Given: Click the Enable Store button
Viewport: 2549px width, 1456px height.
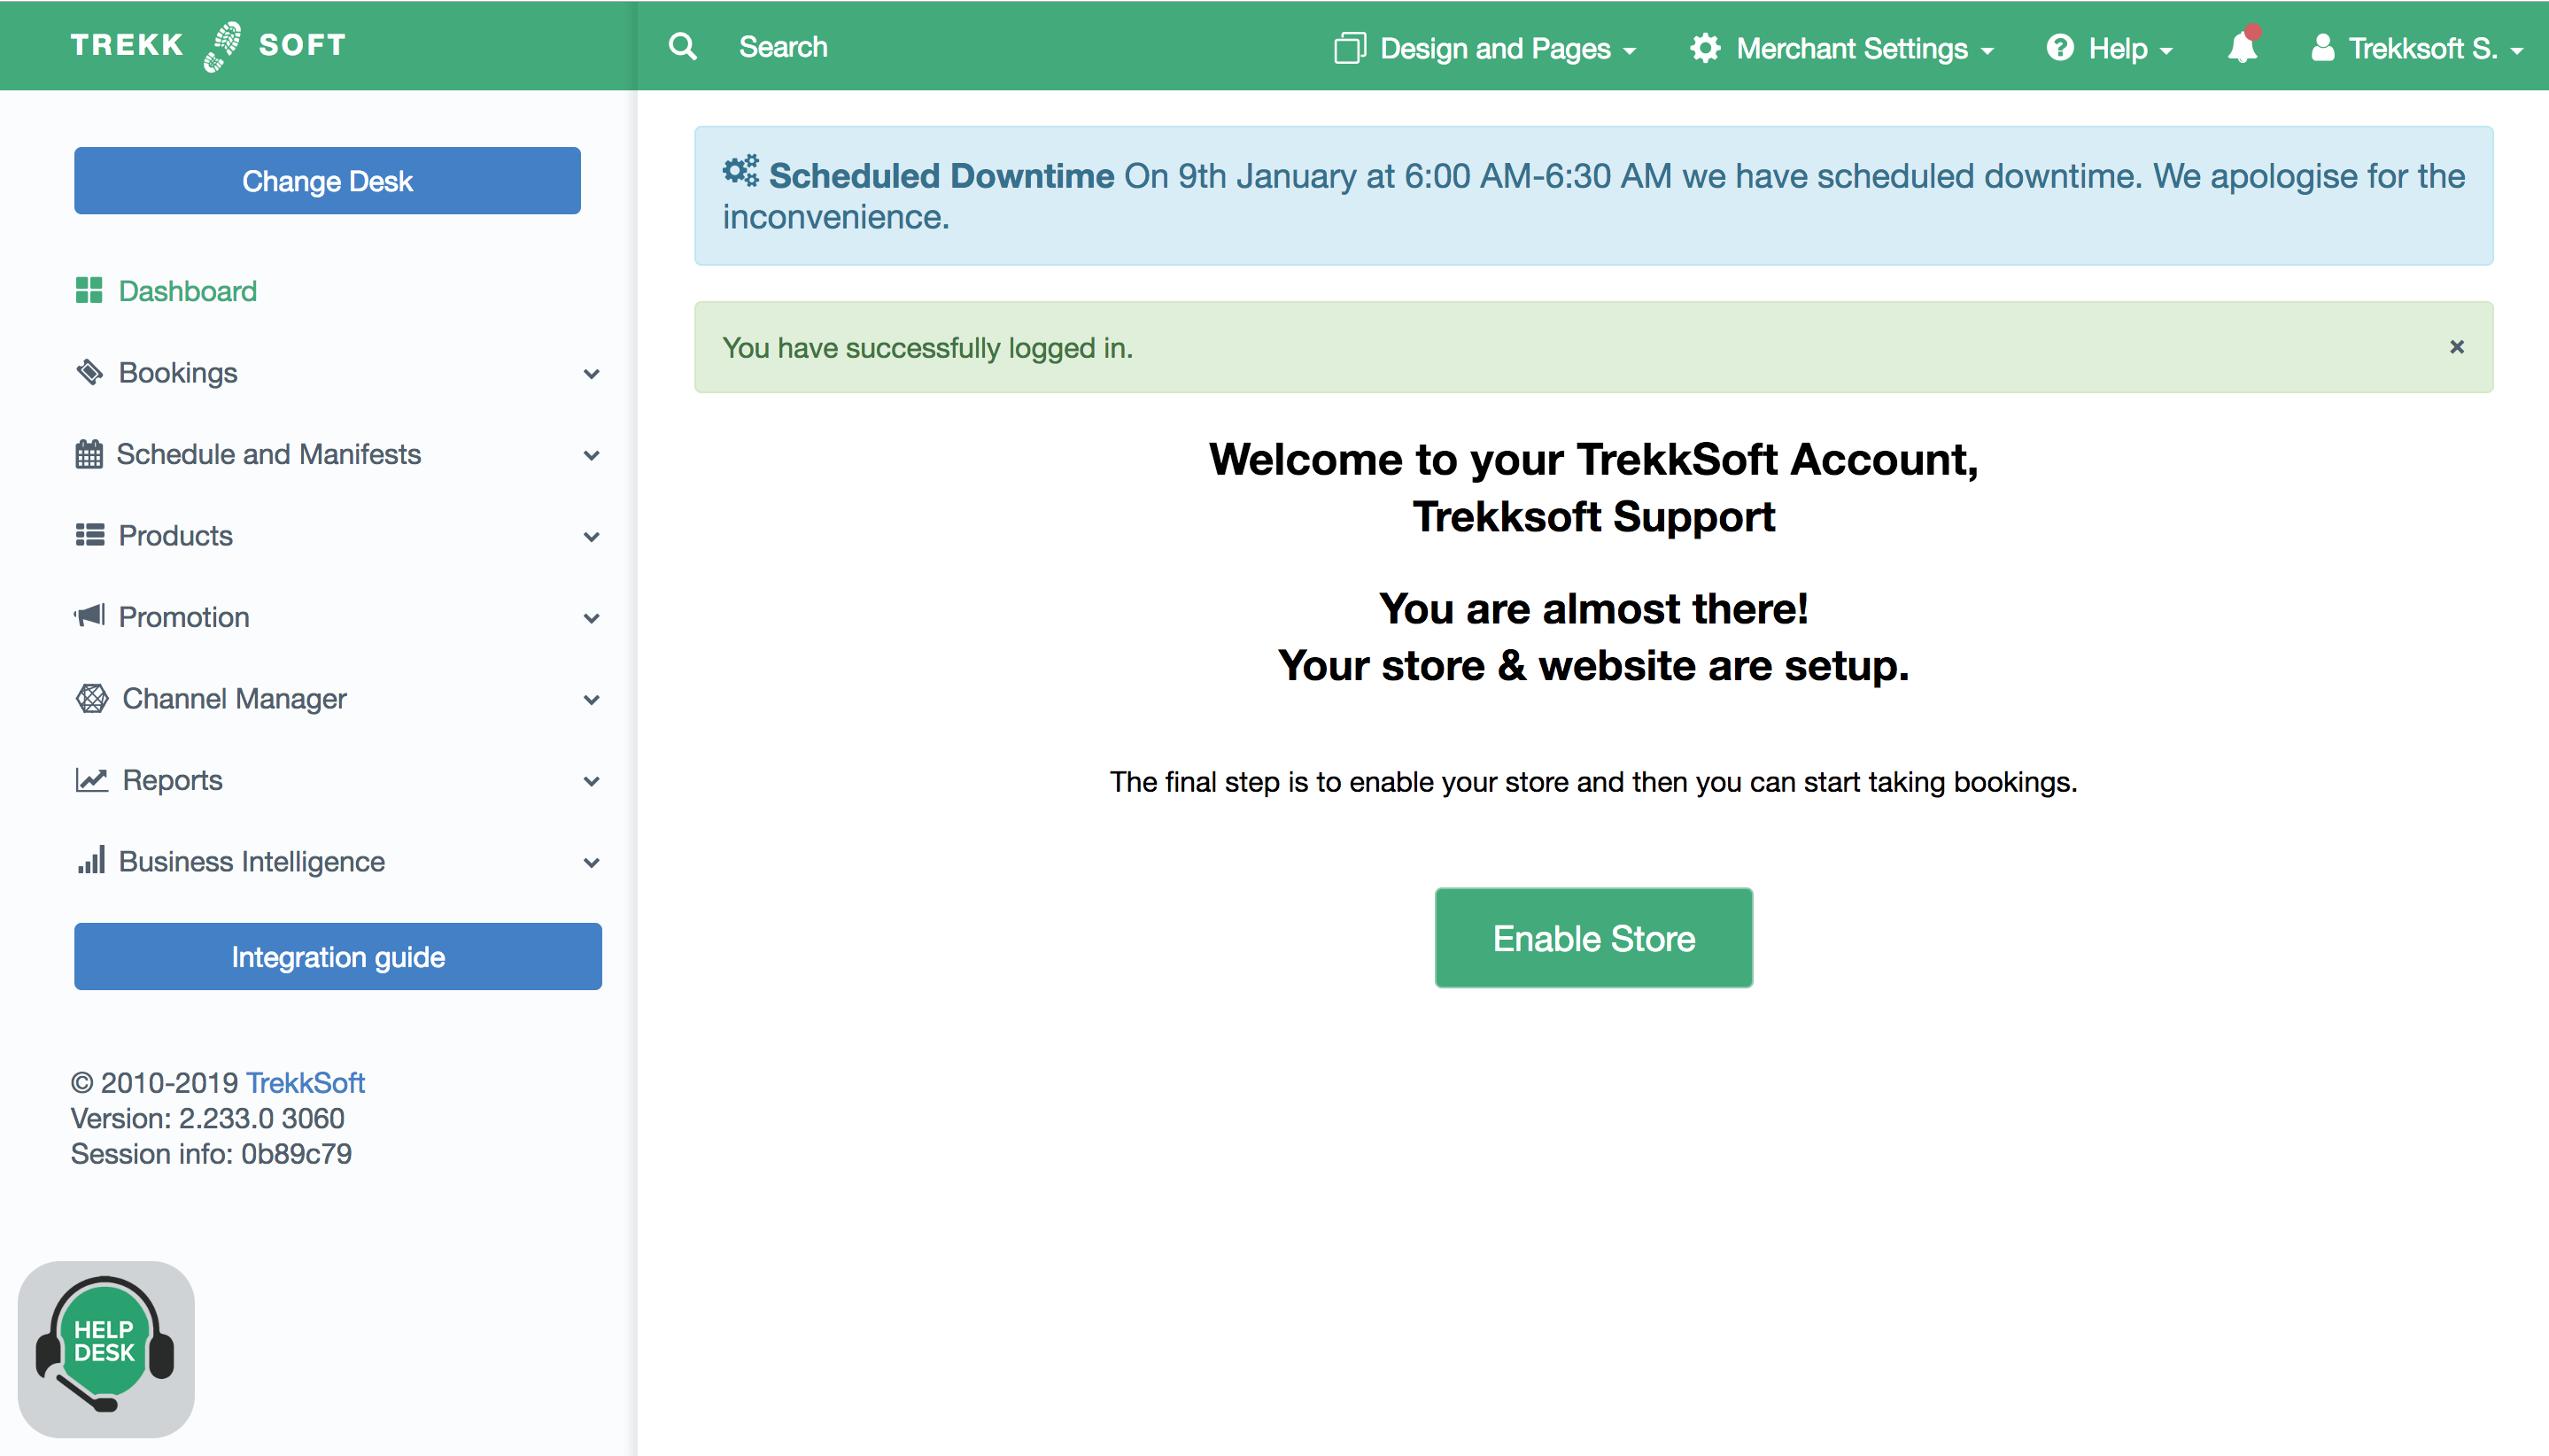Looking at the screenshot, I should click(x=1593, y=938).
